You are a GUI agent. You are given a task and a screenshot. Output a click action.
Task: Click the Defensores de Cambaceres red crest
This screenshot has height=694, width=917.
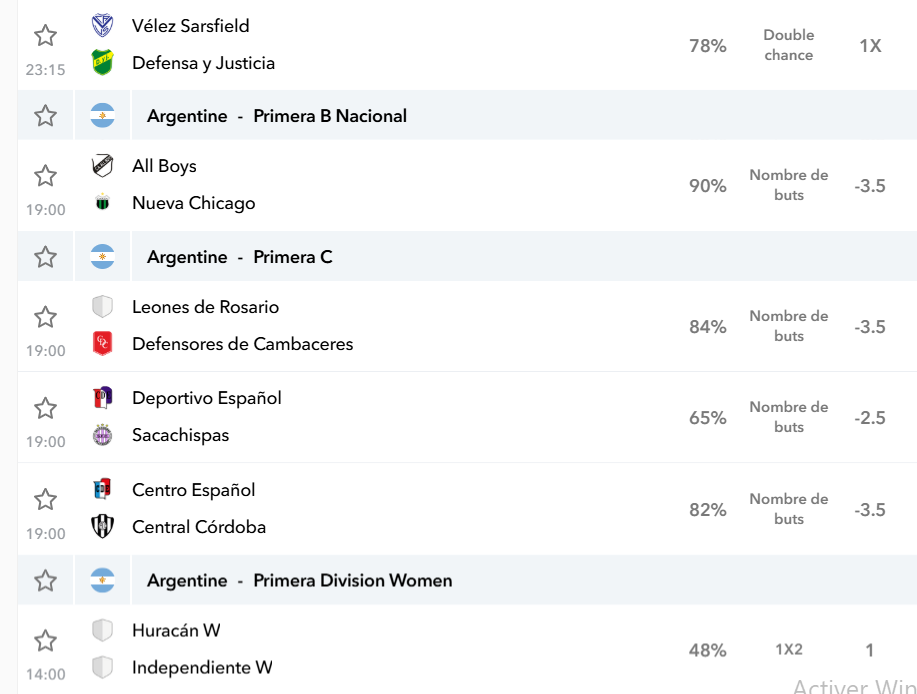coord(102,344)
